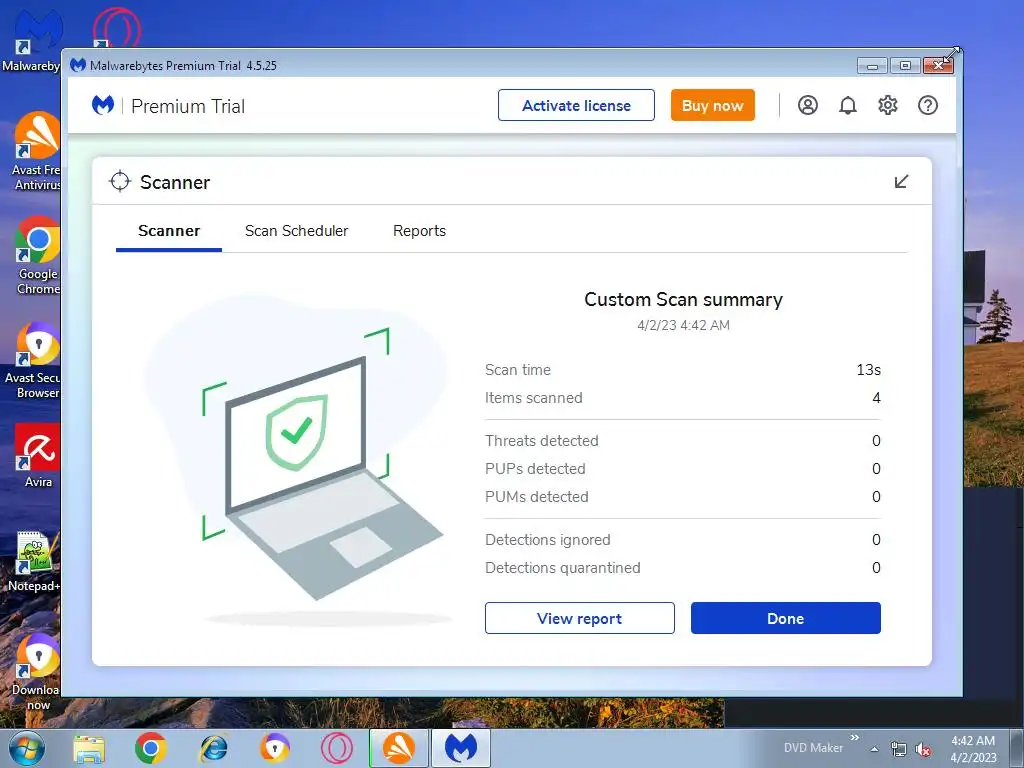Launch Chrome from the taskbar
This screenshot has height=768, width=1024.
tap(151, 748)
